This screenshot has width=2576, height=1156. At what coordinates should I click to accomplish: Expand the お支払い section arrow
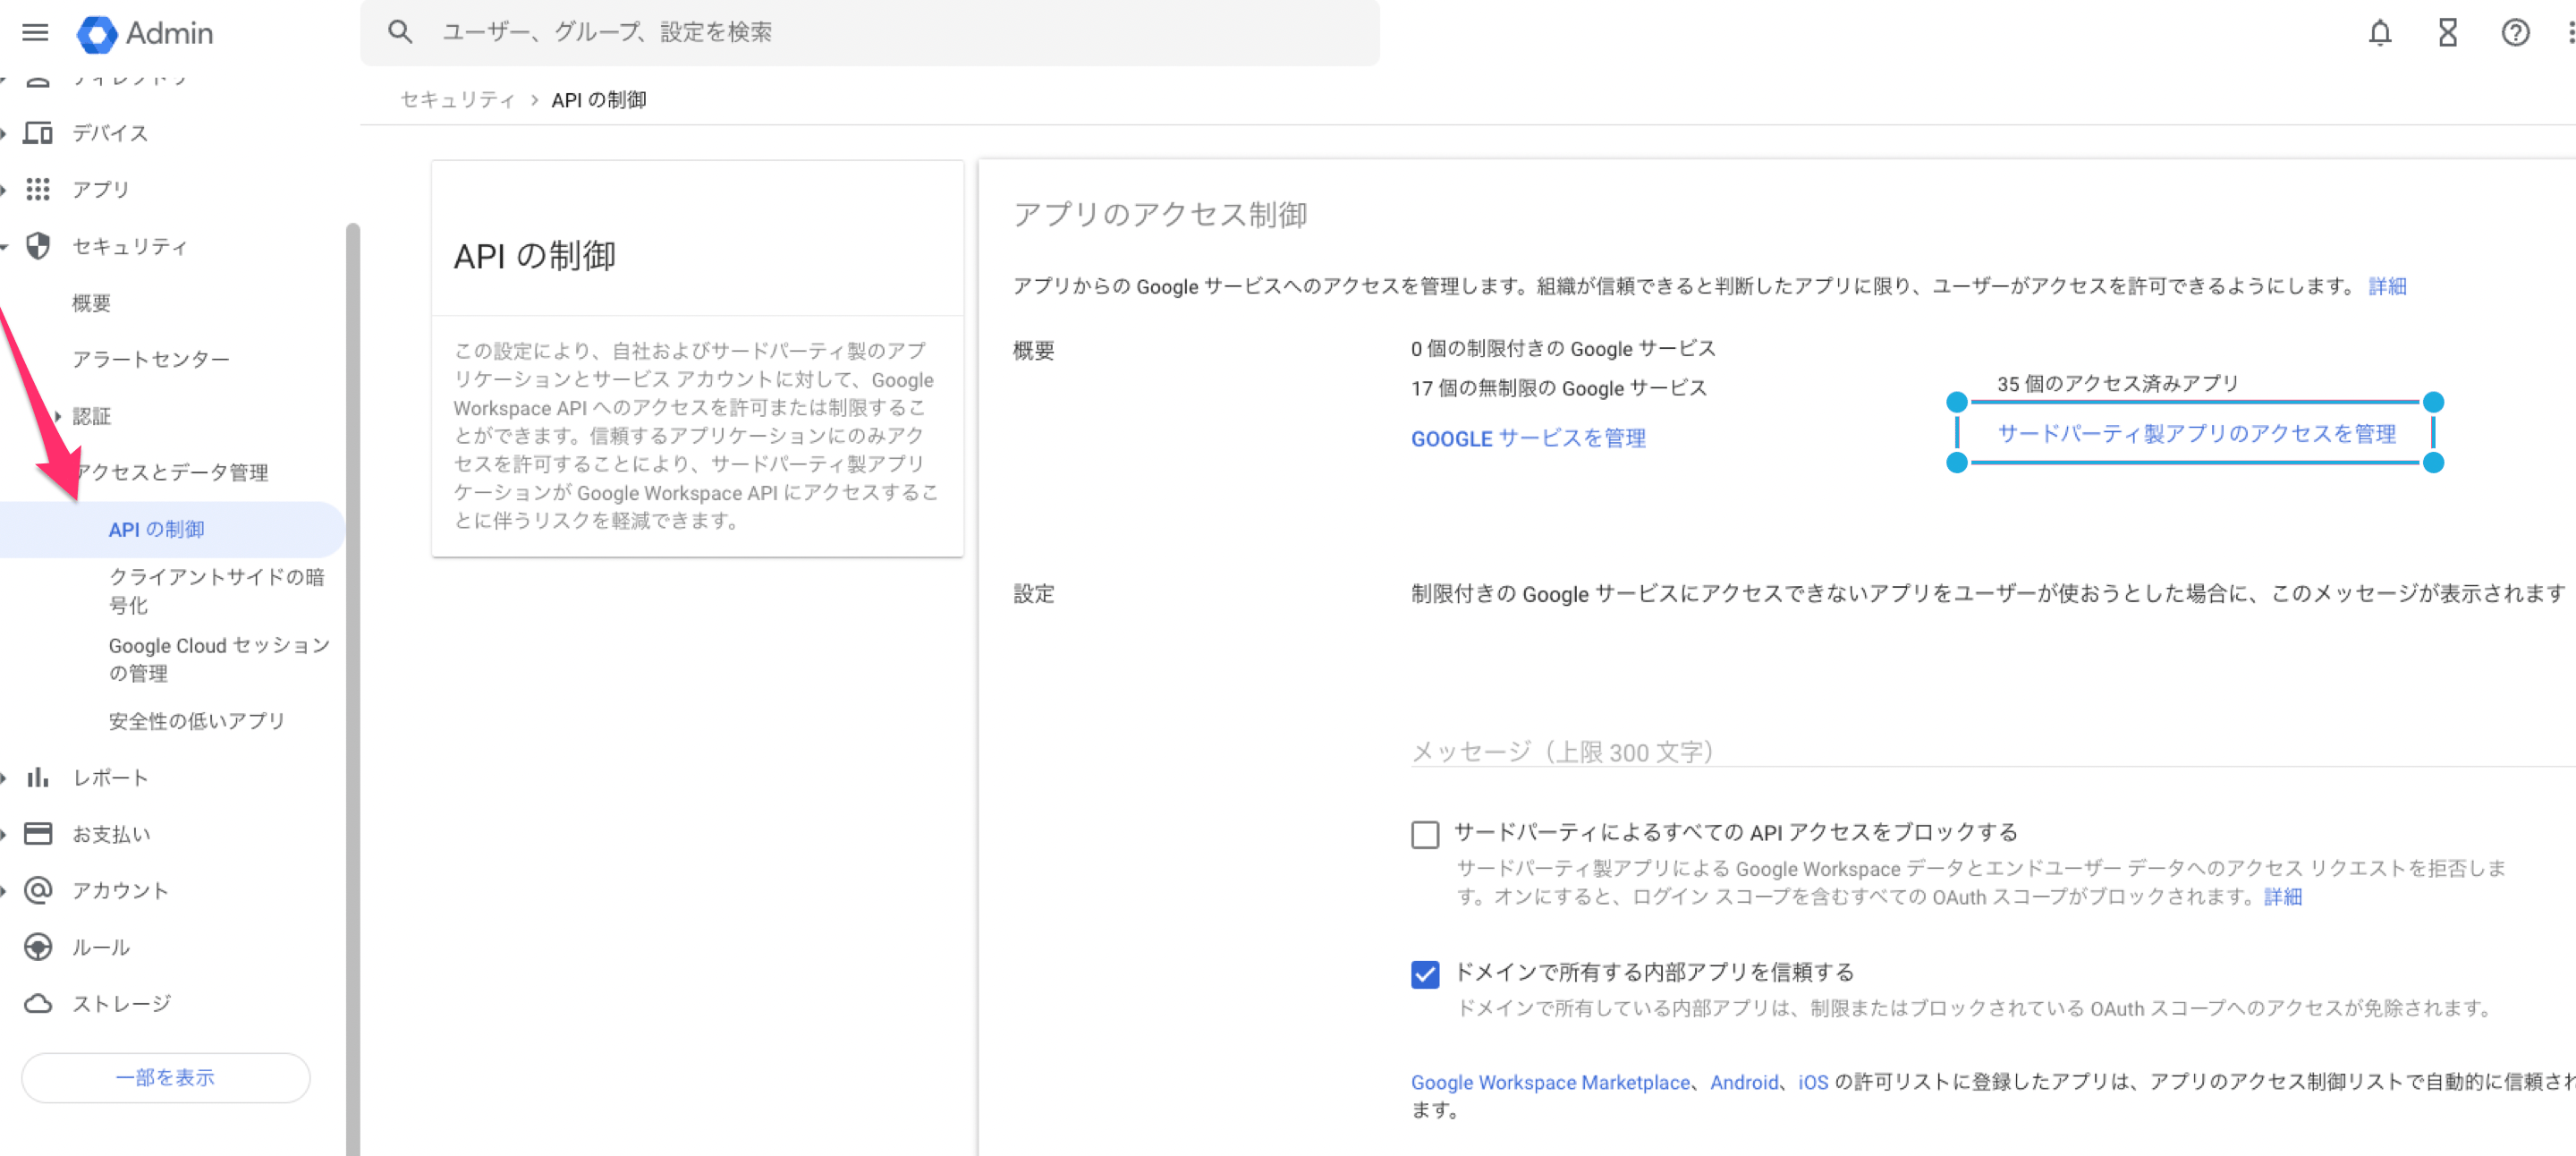pyautogui.click(x=4, y=834)
